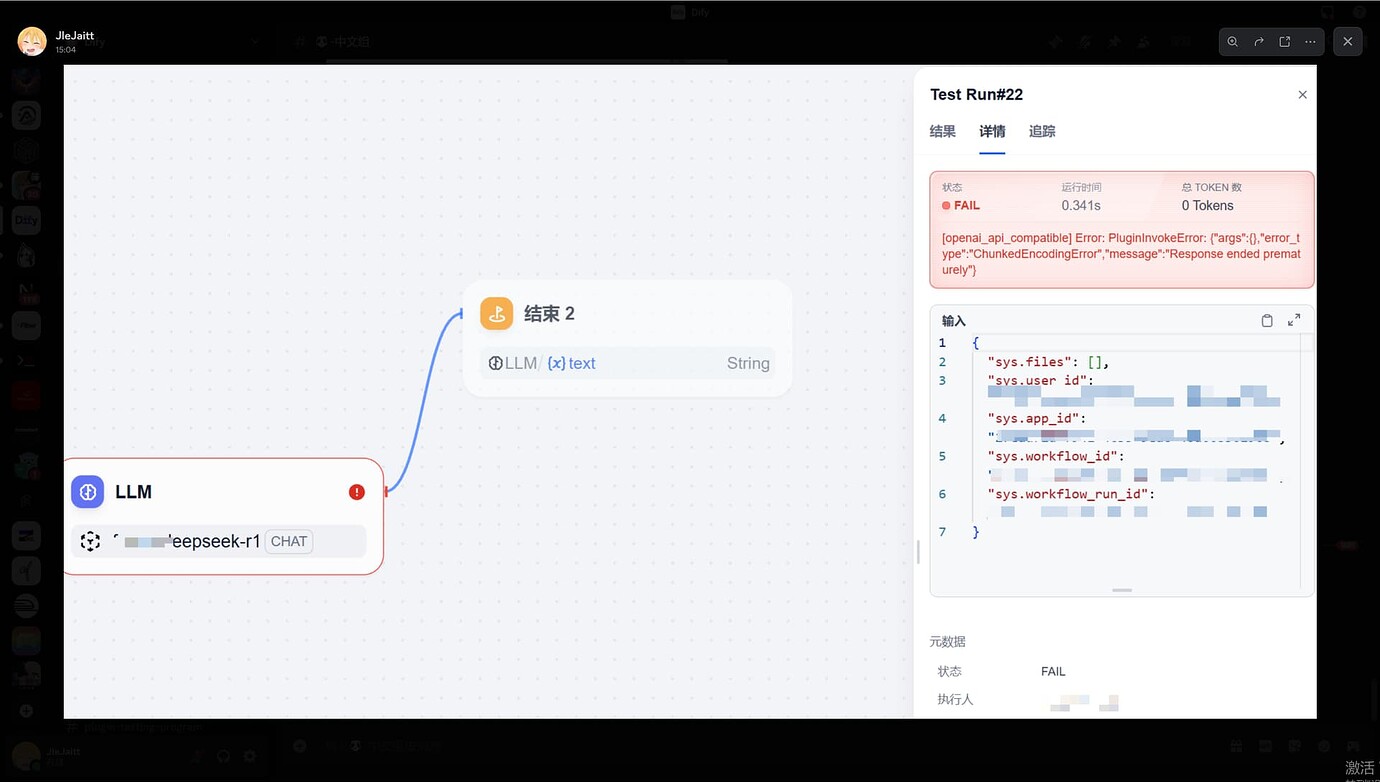This screenshot has width=1380, height=782.
Task: Click the red error indicator on the LLM node
Action: tap(357, 492)
